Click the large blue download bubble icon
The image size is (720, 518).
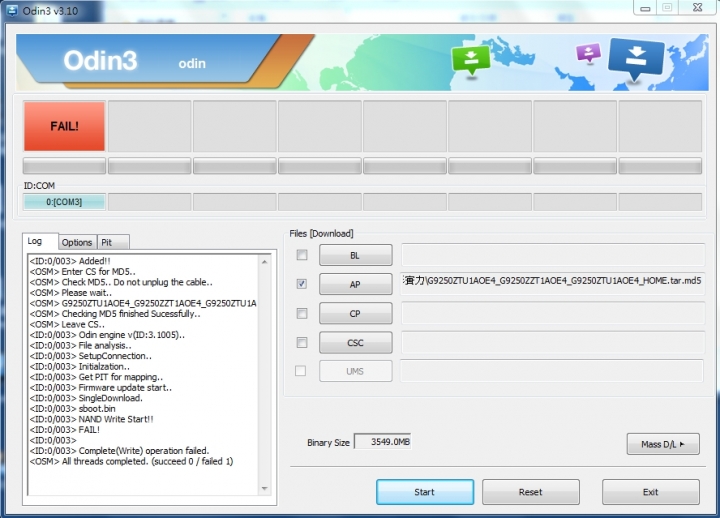click(636, 59)
